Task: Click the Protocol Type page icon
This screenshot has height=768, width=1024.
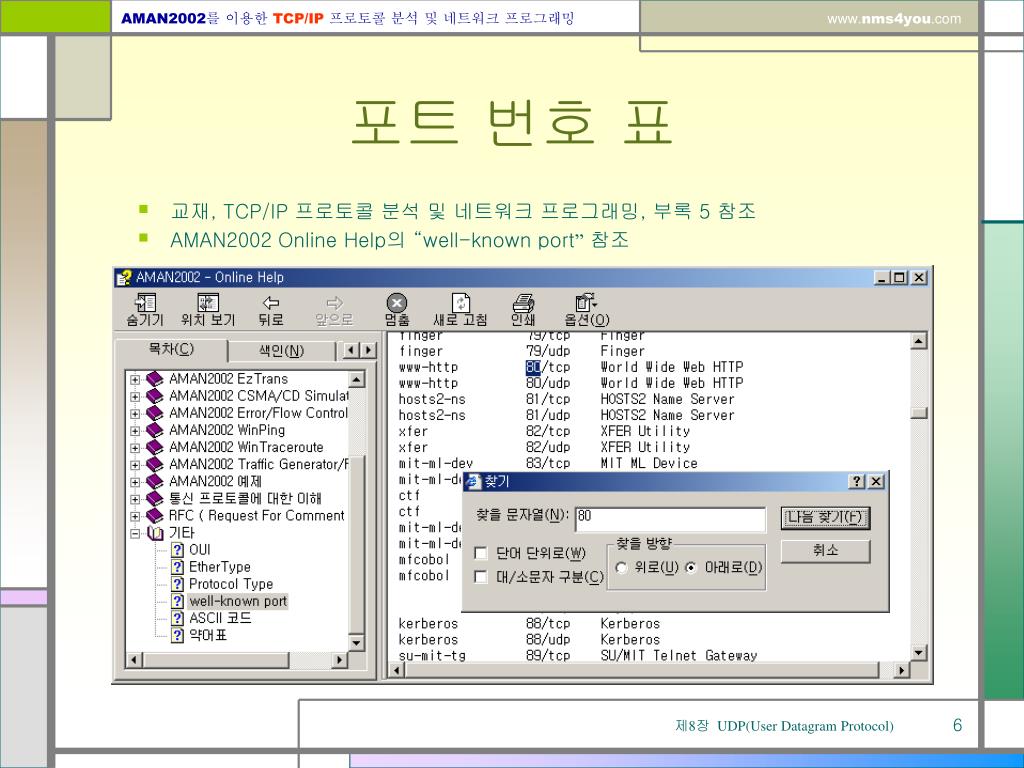Action: tap(177, 584)
